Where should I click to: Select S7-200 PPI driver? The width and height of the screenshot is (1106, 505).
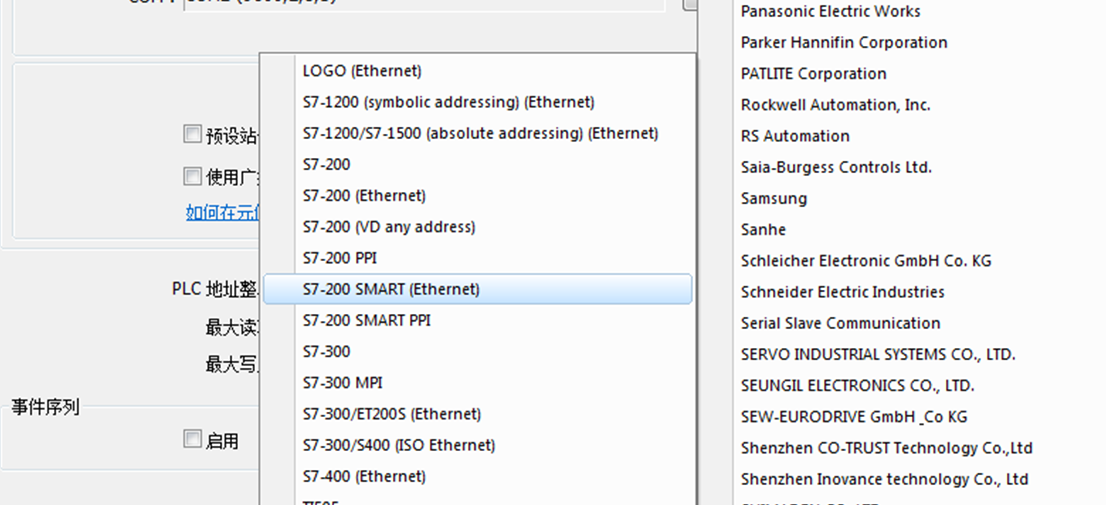coord(339,258)
